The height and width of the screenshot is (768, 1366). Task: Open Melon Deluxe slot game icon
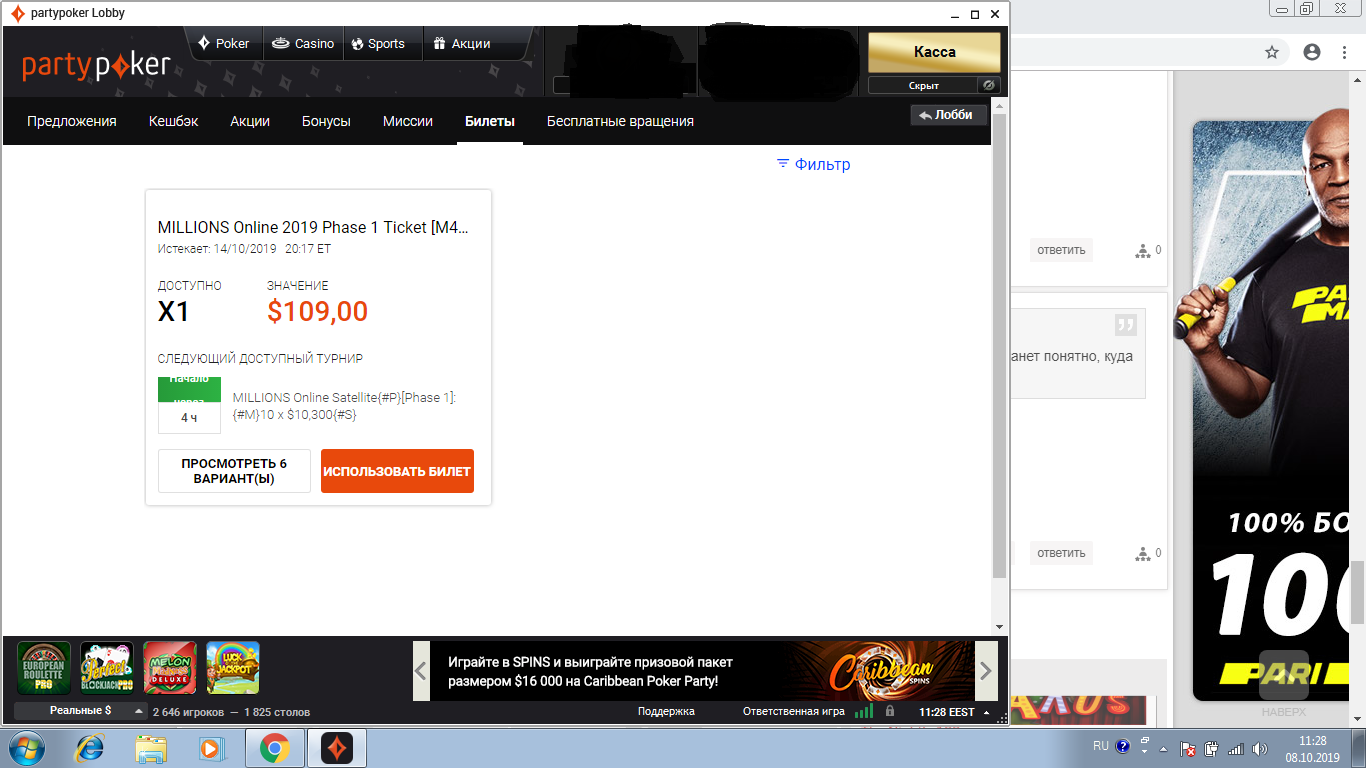coord(170,668)
